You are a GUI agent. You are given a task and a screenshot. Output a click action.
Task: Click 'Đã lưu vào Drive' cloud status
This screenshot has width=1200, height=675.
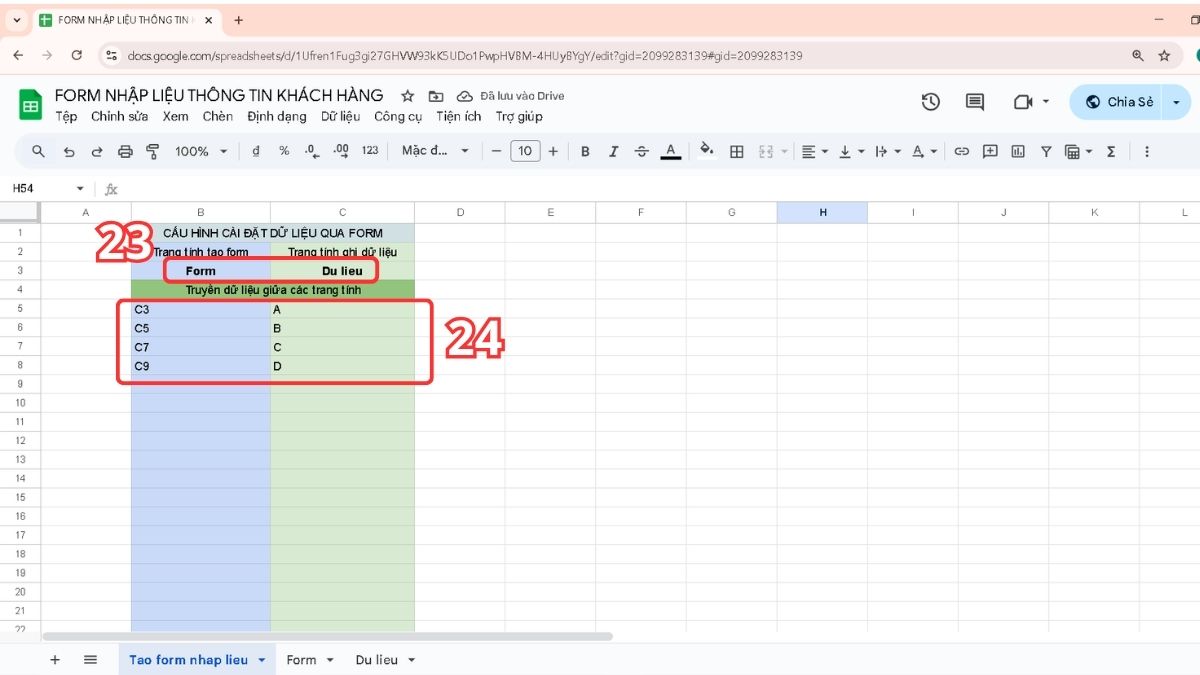coord(510,96)
